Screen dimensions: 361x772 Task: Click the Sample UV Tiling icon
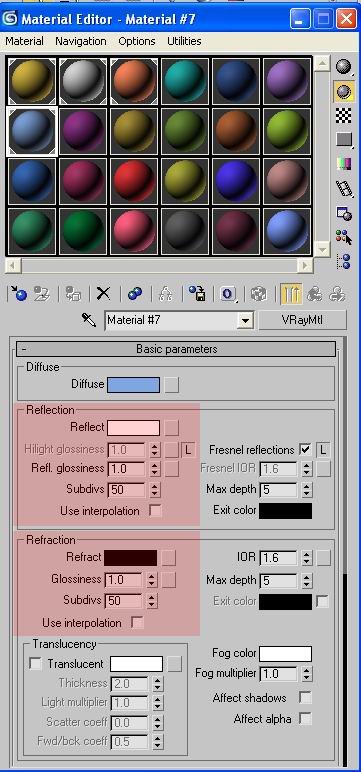click(x=344, y=139)
